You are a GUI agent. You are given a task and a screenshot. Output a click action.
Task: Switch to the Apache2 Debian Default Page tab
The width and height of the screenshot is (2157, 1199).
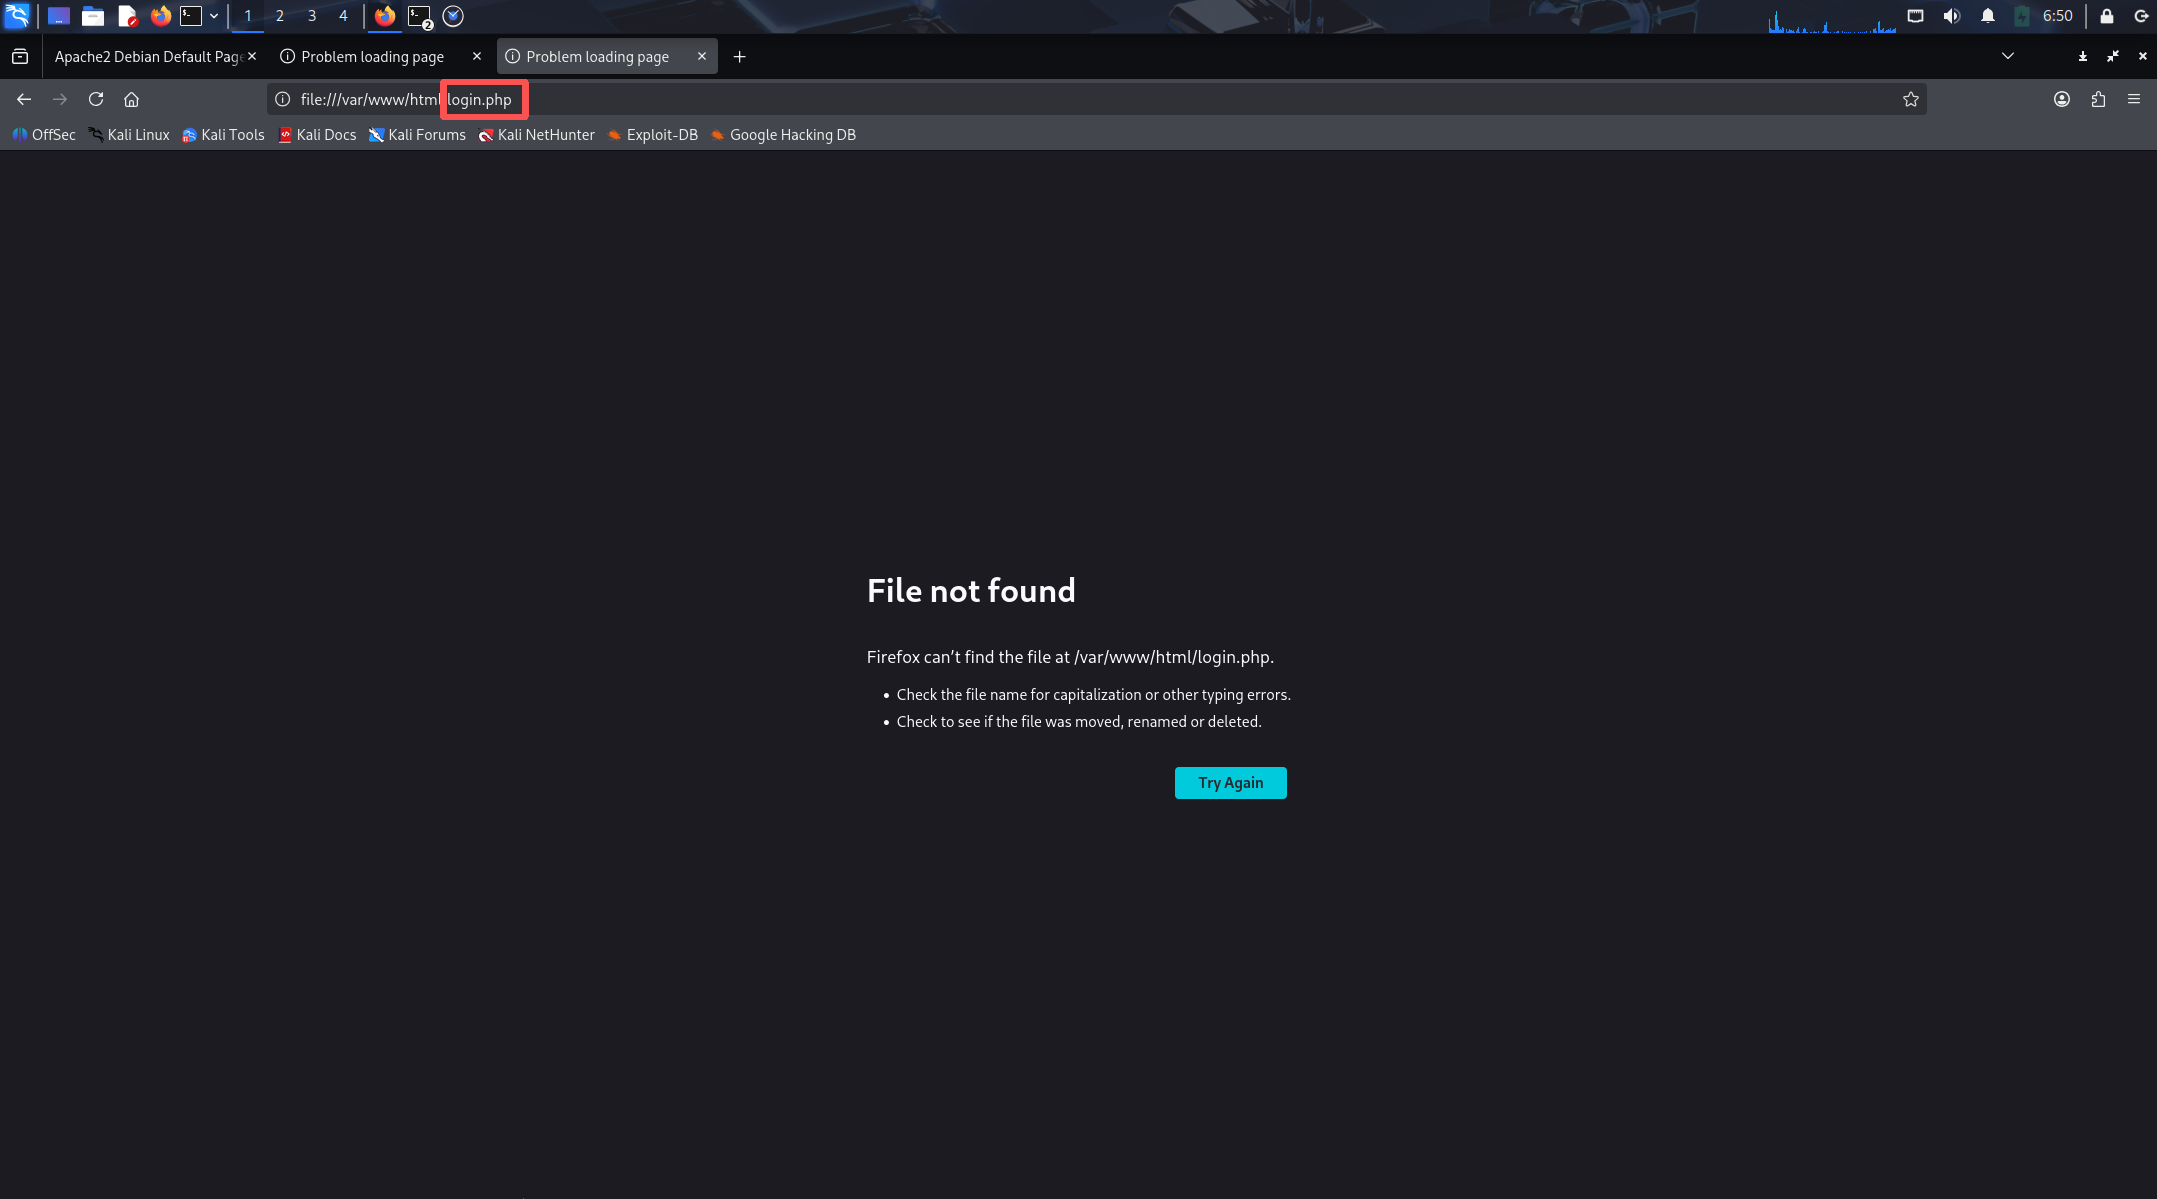point(148,57)
